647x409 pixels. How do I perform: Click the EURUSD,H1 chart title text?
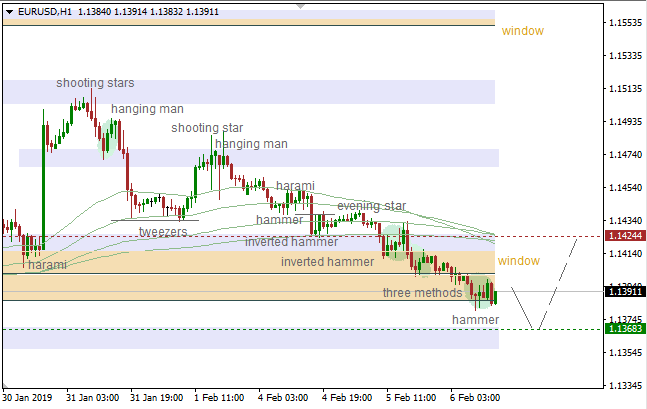tap(38, 11)
